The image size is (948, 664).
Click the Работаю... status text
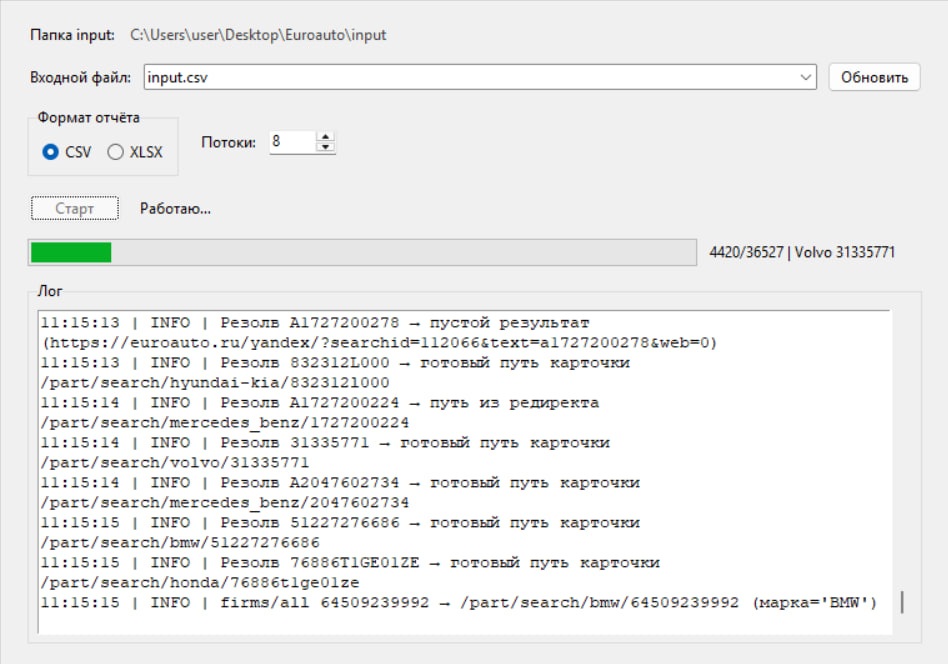[175, 209]
